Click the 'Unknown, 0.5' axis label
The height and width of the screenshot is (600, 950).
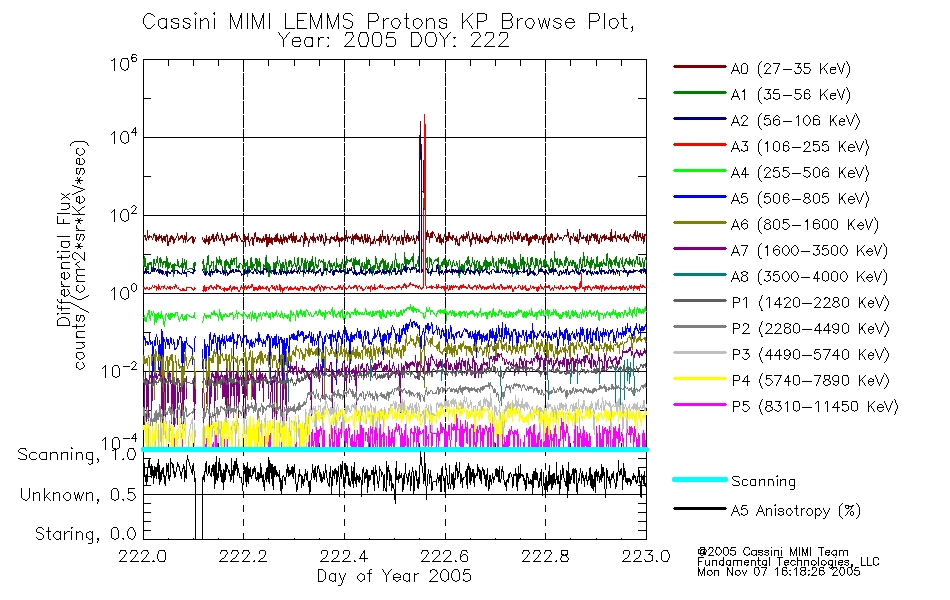click(x=78, y=495)
